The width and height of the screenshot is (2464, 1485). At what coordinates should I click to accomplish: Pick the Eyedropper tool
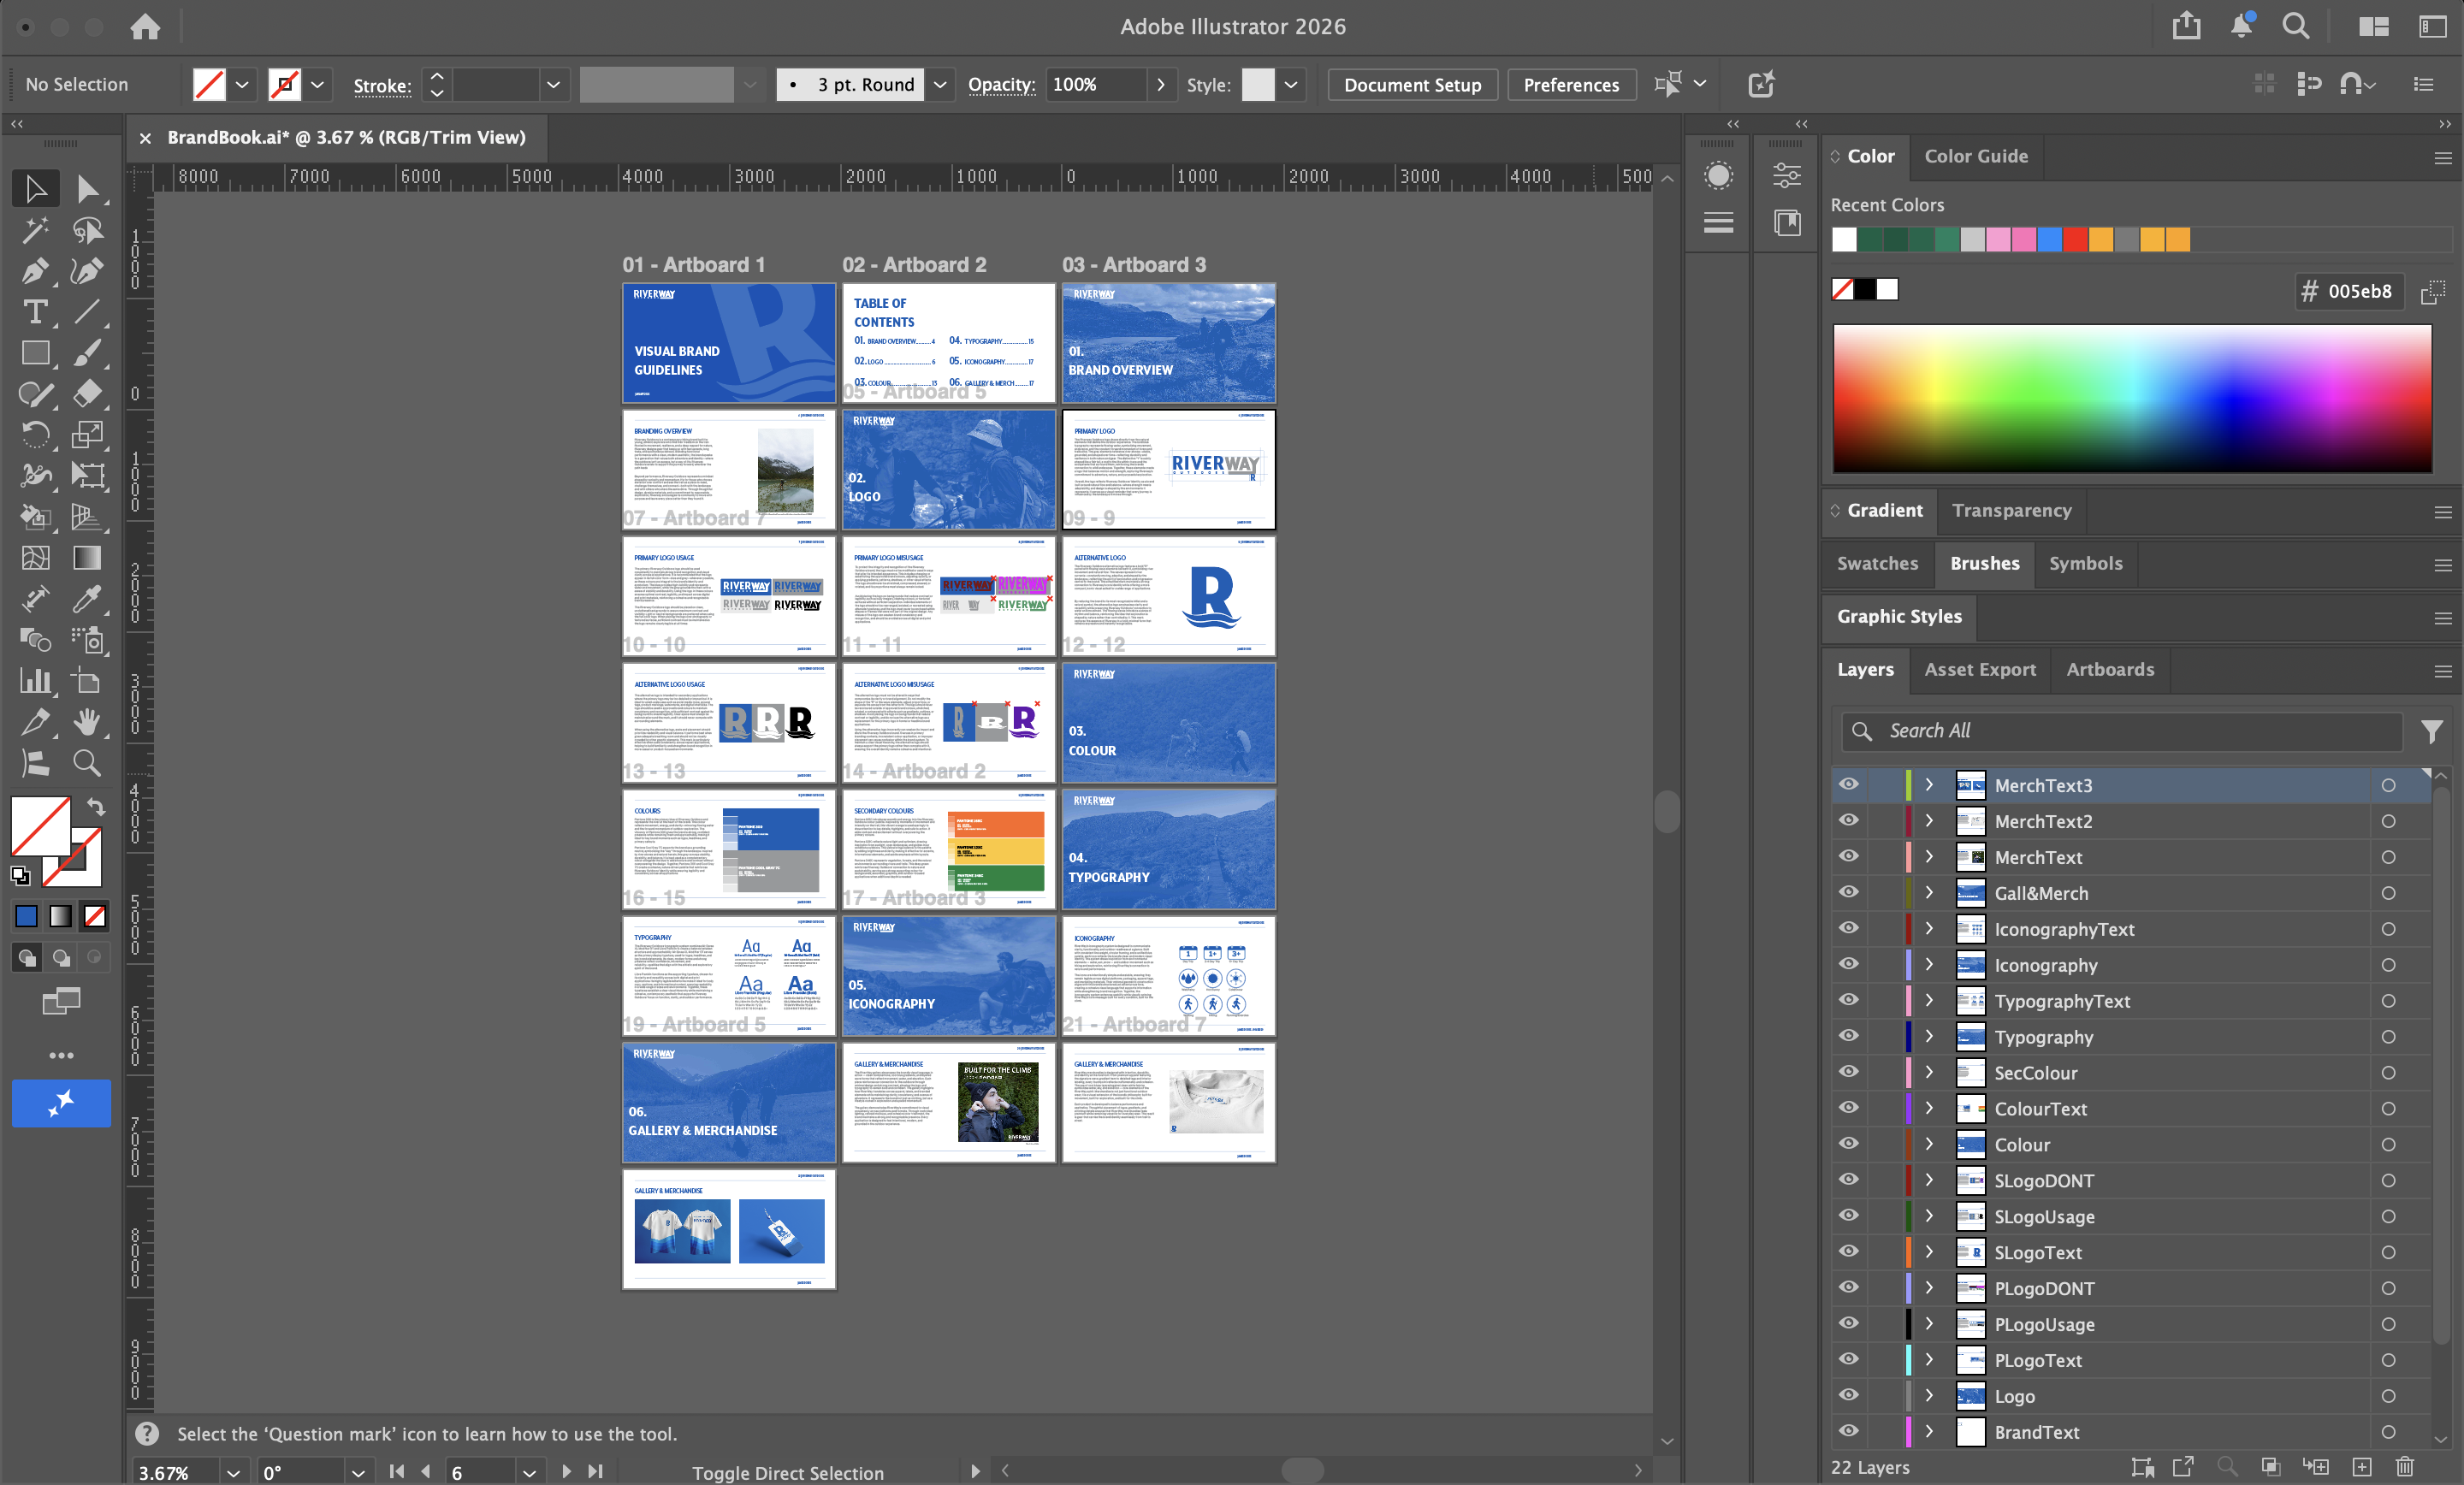(87, 599)
